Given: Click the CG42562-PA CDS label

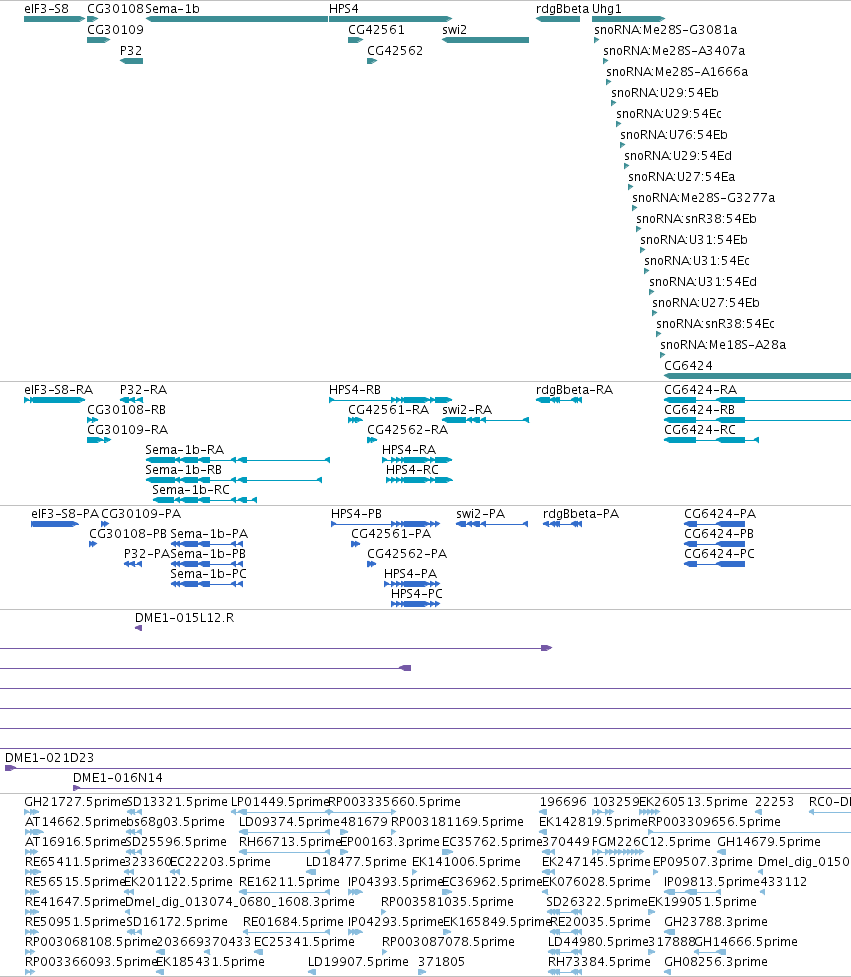Looking at the screenshot, I should click(x=407, y=554).
